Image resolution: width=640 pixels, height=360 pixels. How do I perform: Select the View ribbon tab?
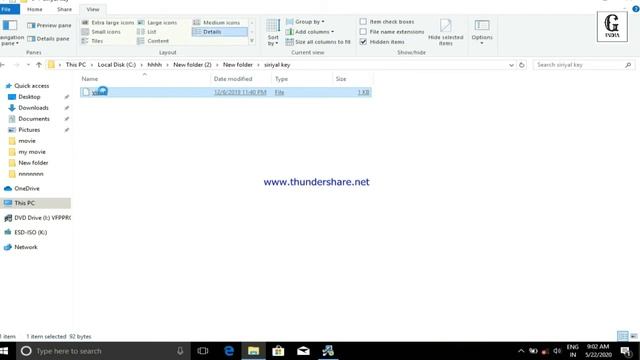(x=93, y=9)
